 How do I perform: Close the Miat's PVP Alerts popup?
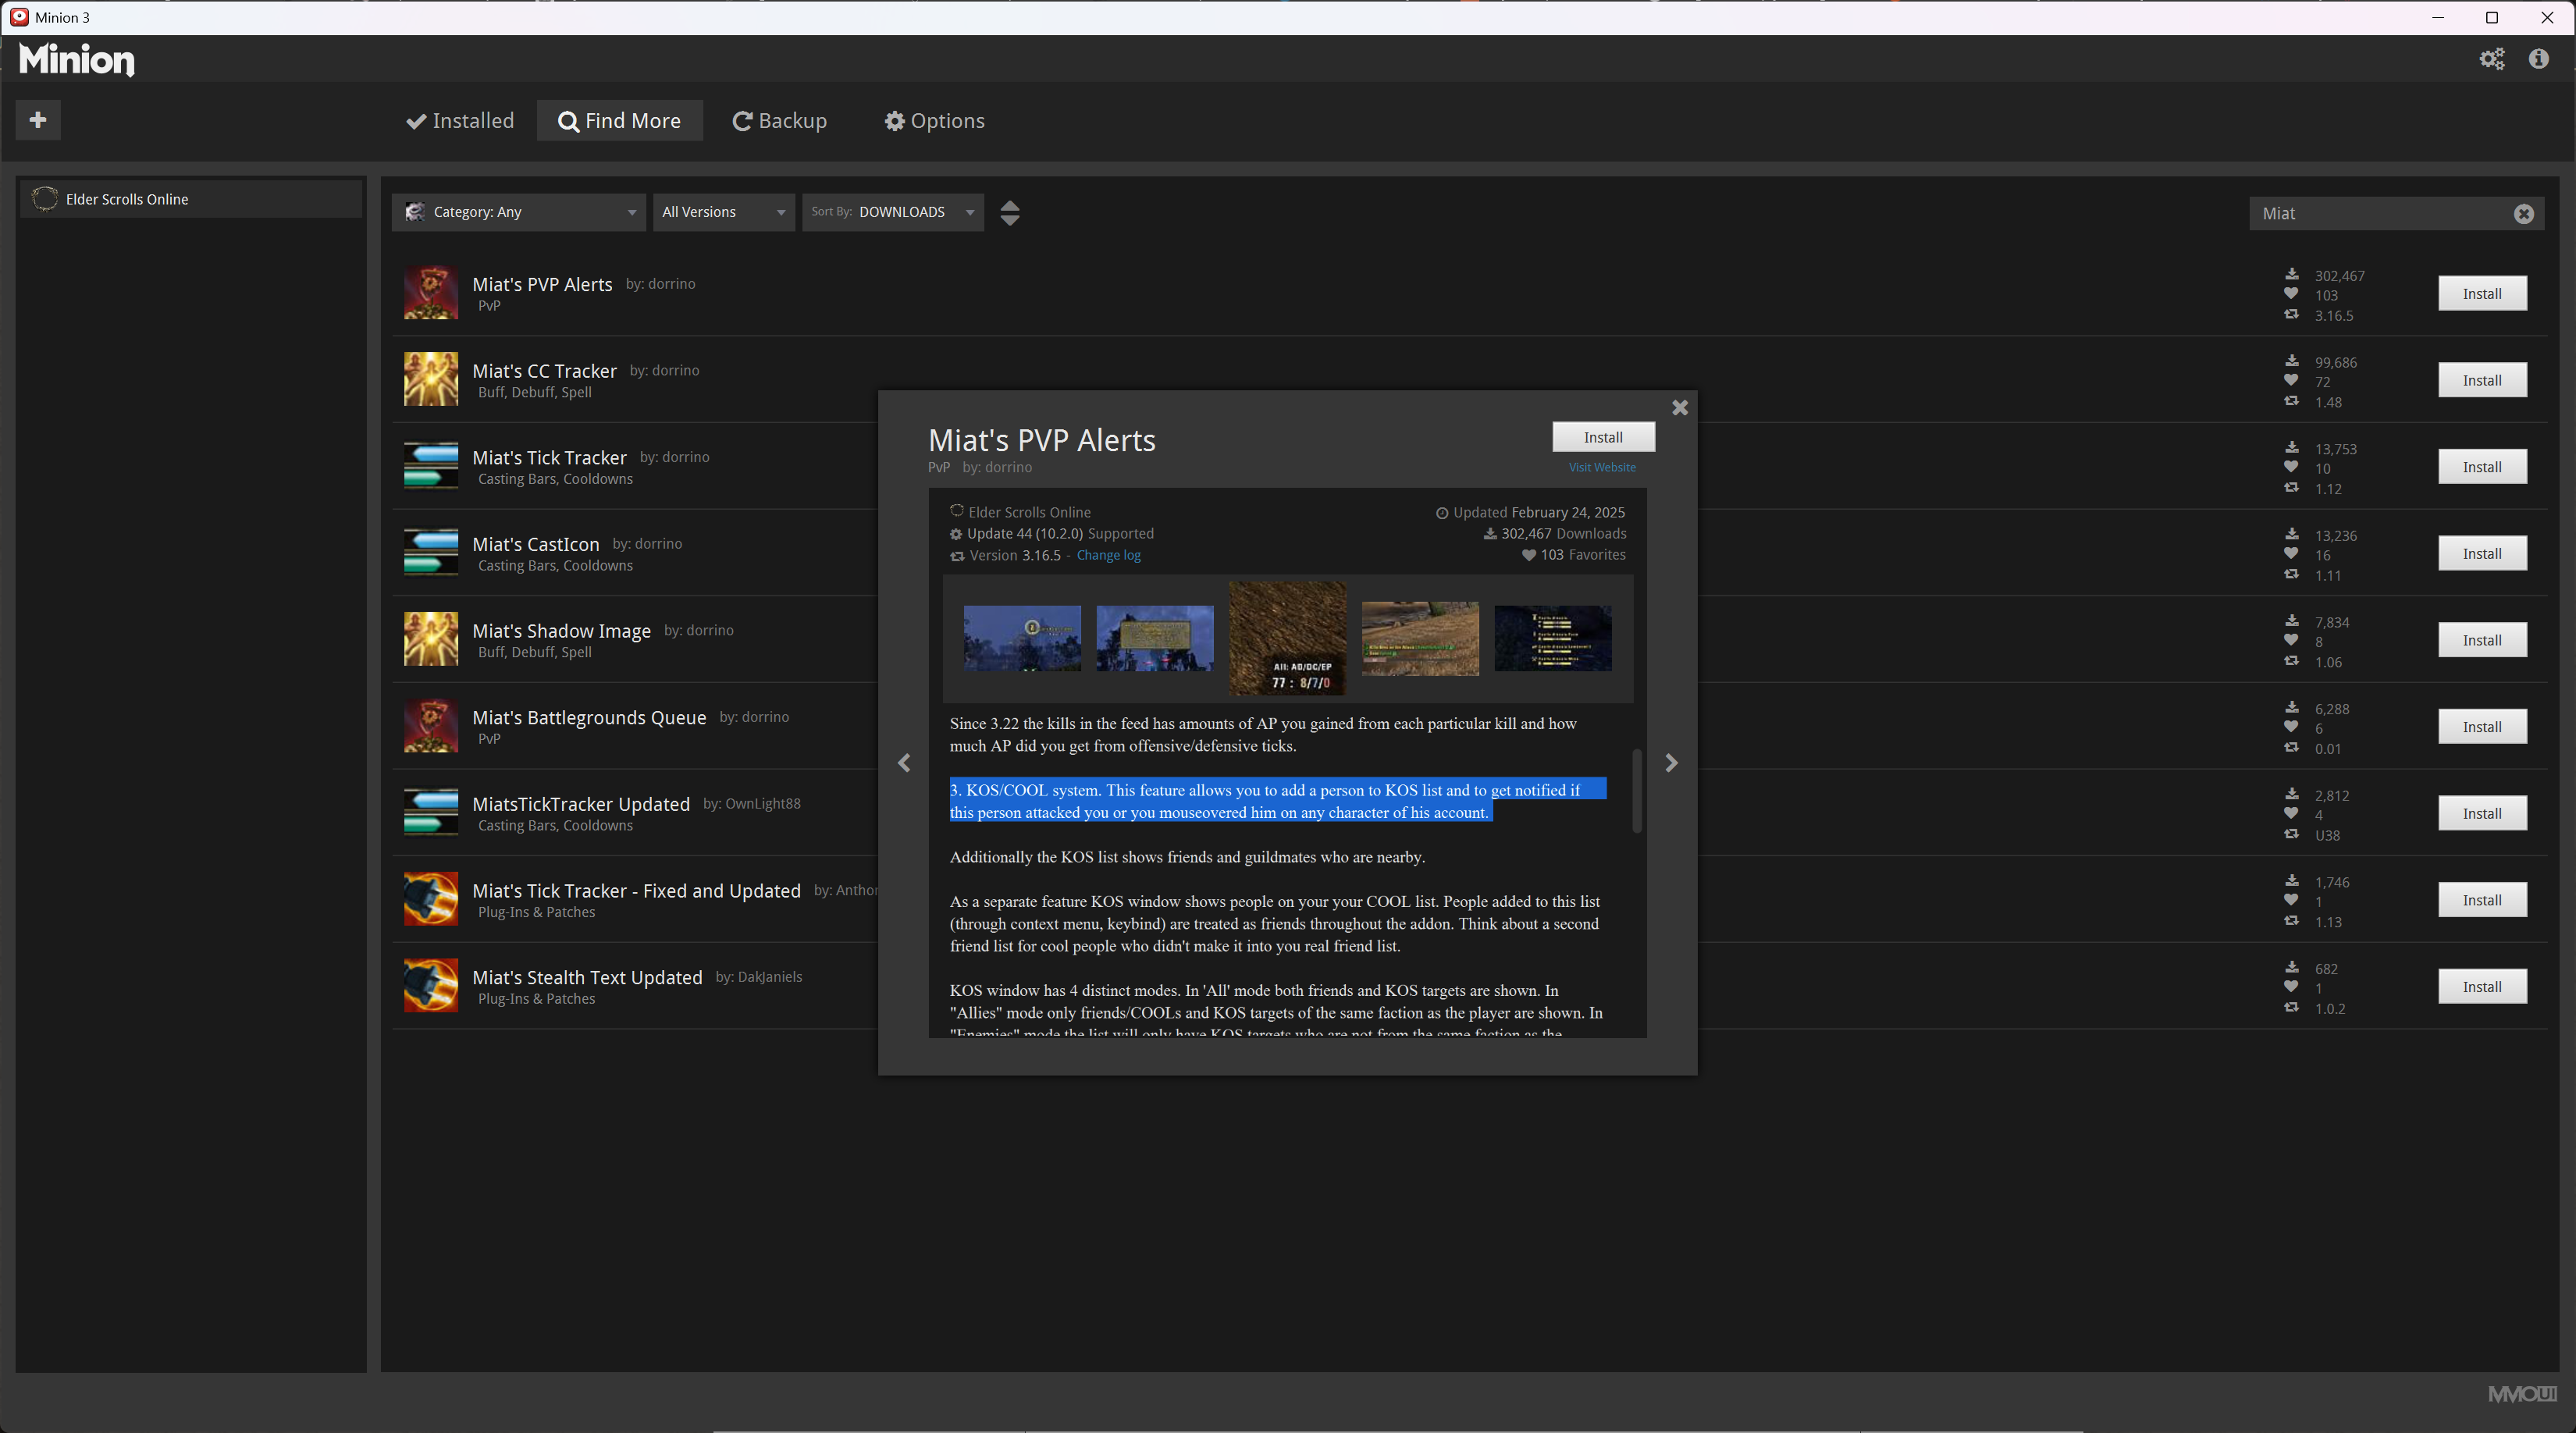(x=1680, y=407)
